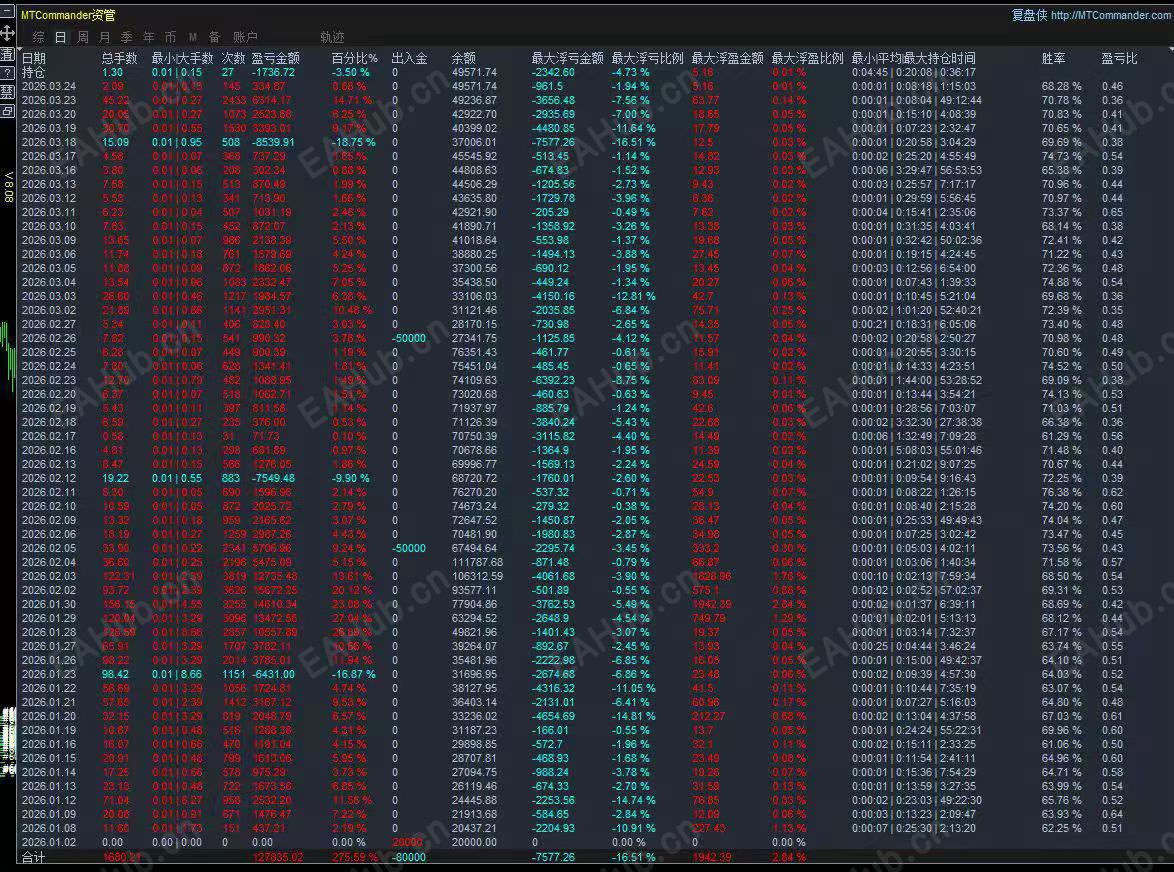1174x872 pixels.
Task: Click the 出入金 column header
Action: tap(409, 58)
